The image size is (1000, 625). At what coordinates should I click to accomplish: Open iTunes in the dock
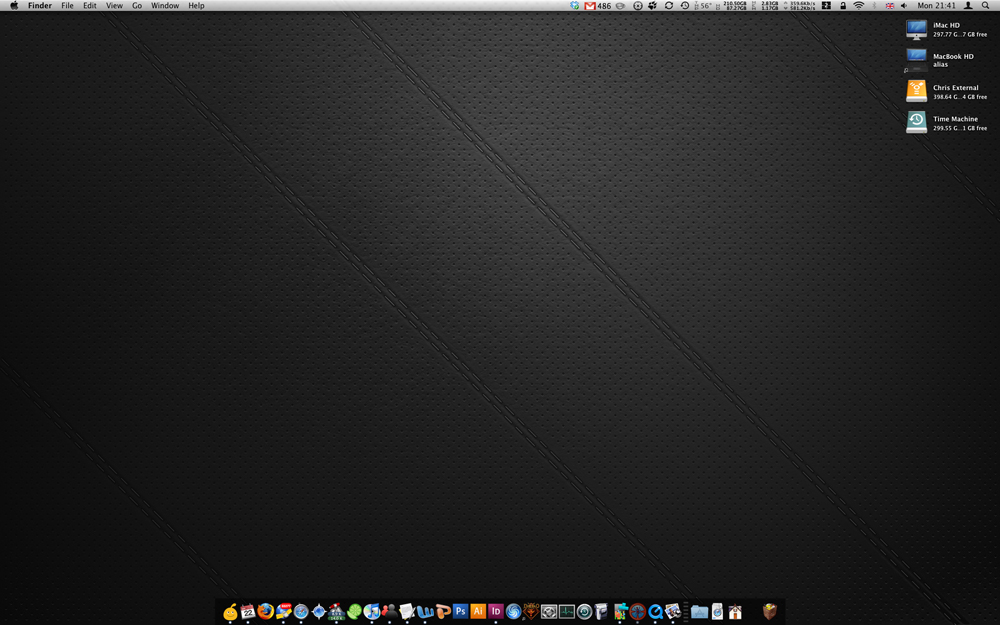[x=372, y=612]
